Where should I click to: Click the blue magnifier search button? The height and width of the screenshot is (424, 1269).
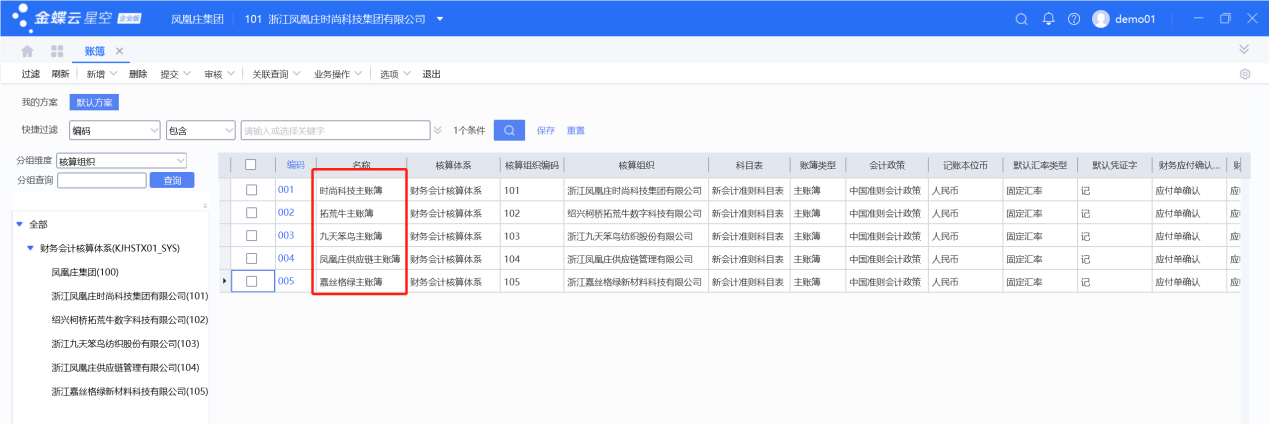[x=509, y=130]
